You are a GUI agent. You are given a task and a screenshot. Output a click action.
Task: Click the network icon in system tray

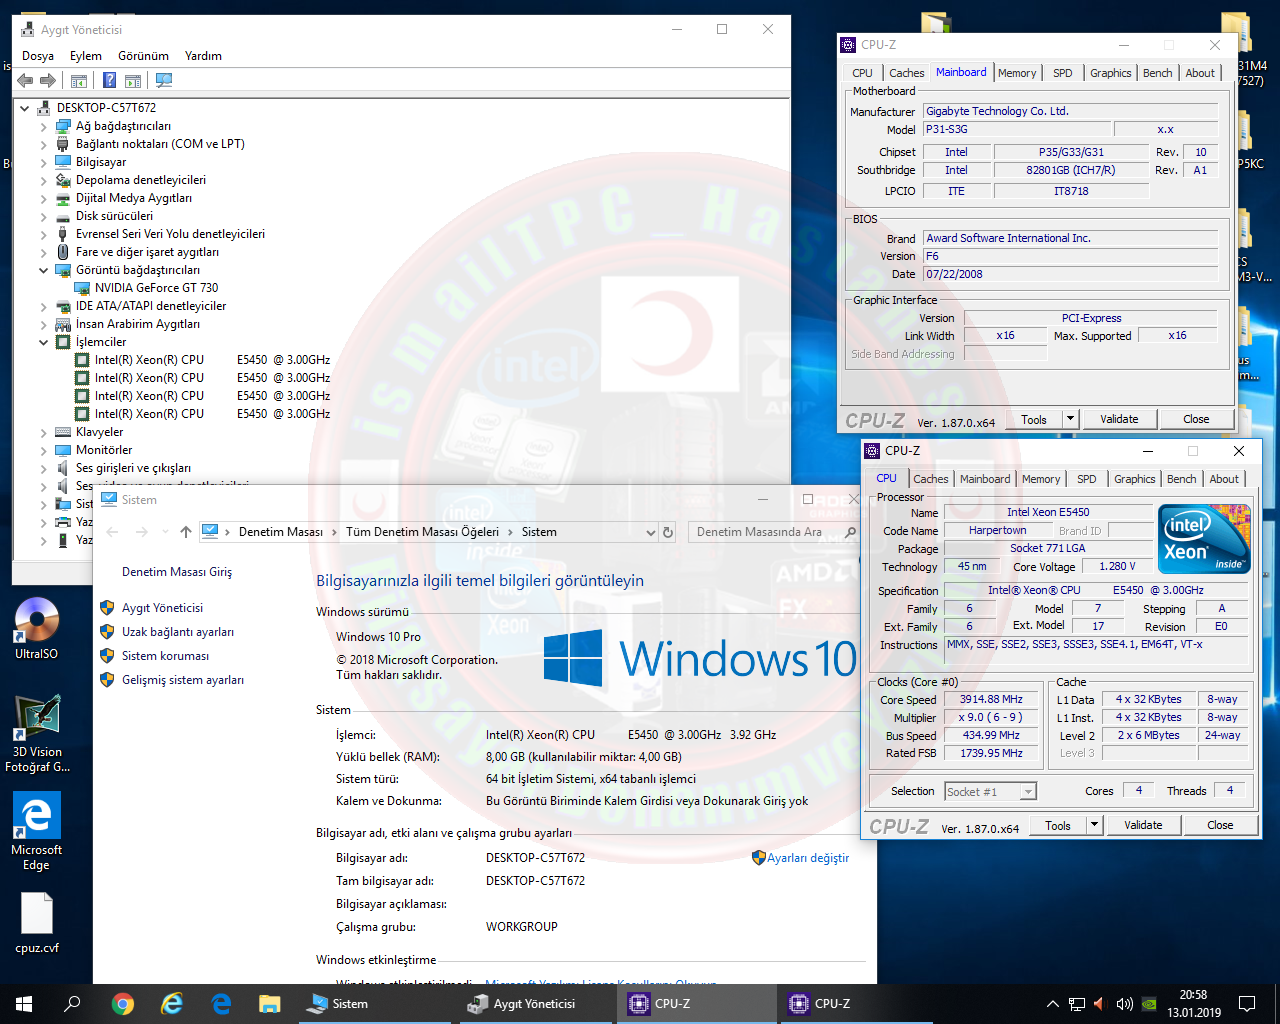pyautogui.click(x=1077, y=1004)
